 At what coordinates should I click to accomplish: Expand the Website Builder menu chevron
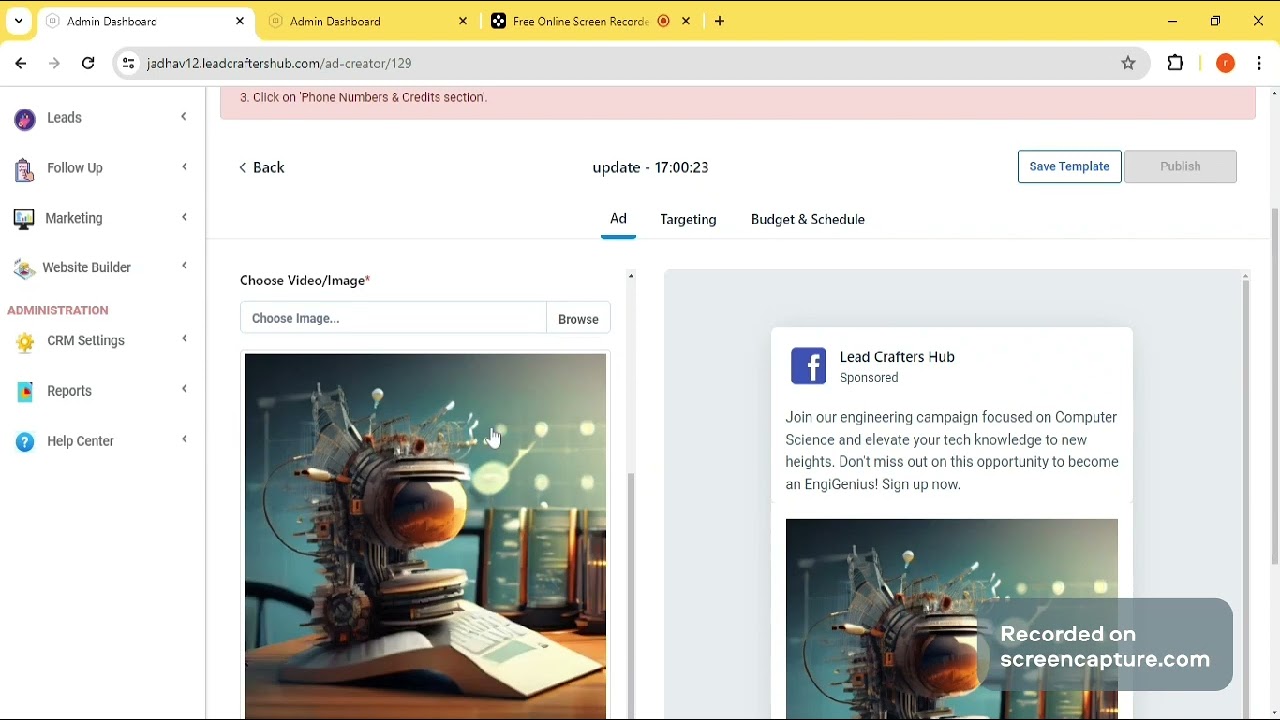click(184, 265)
